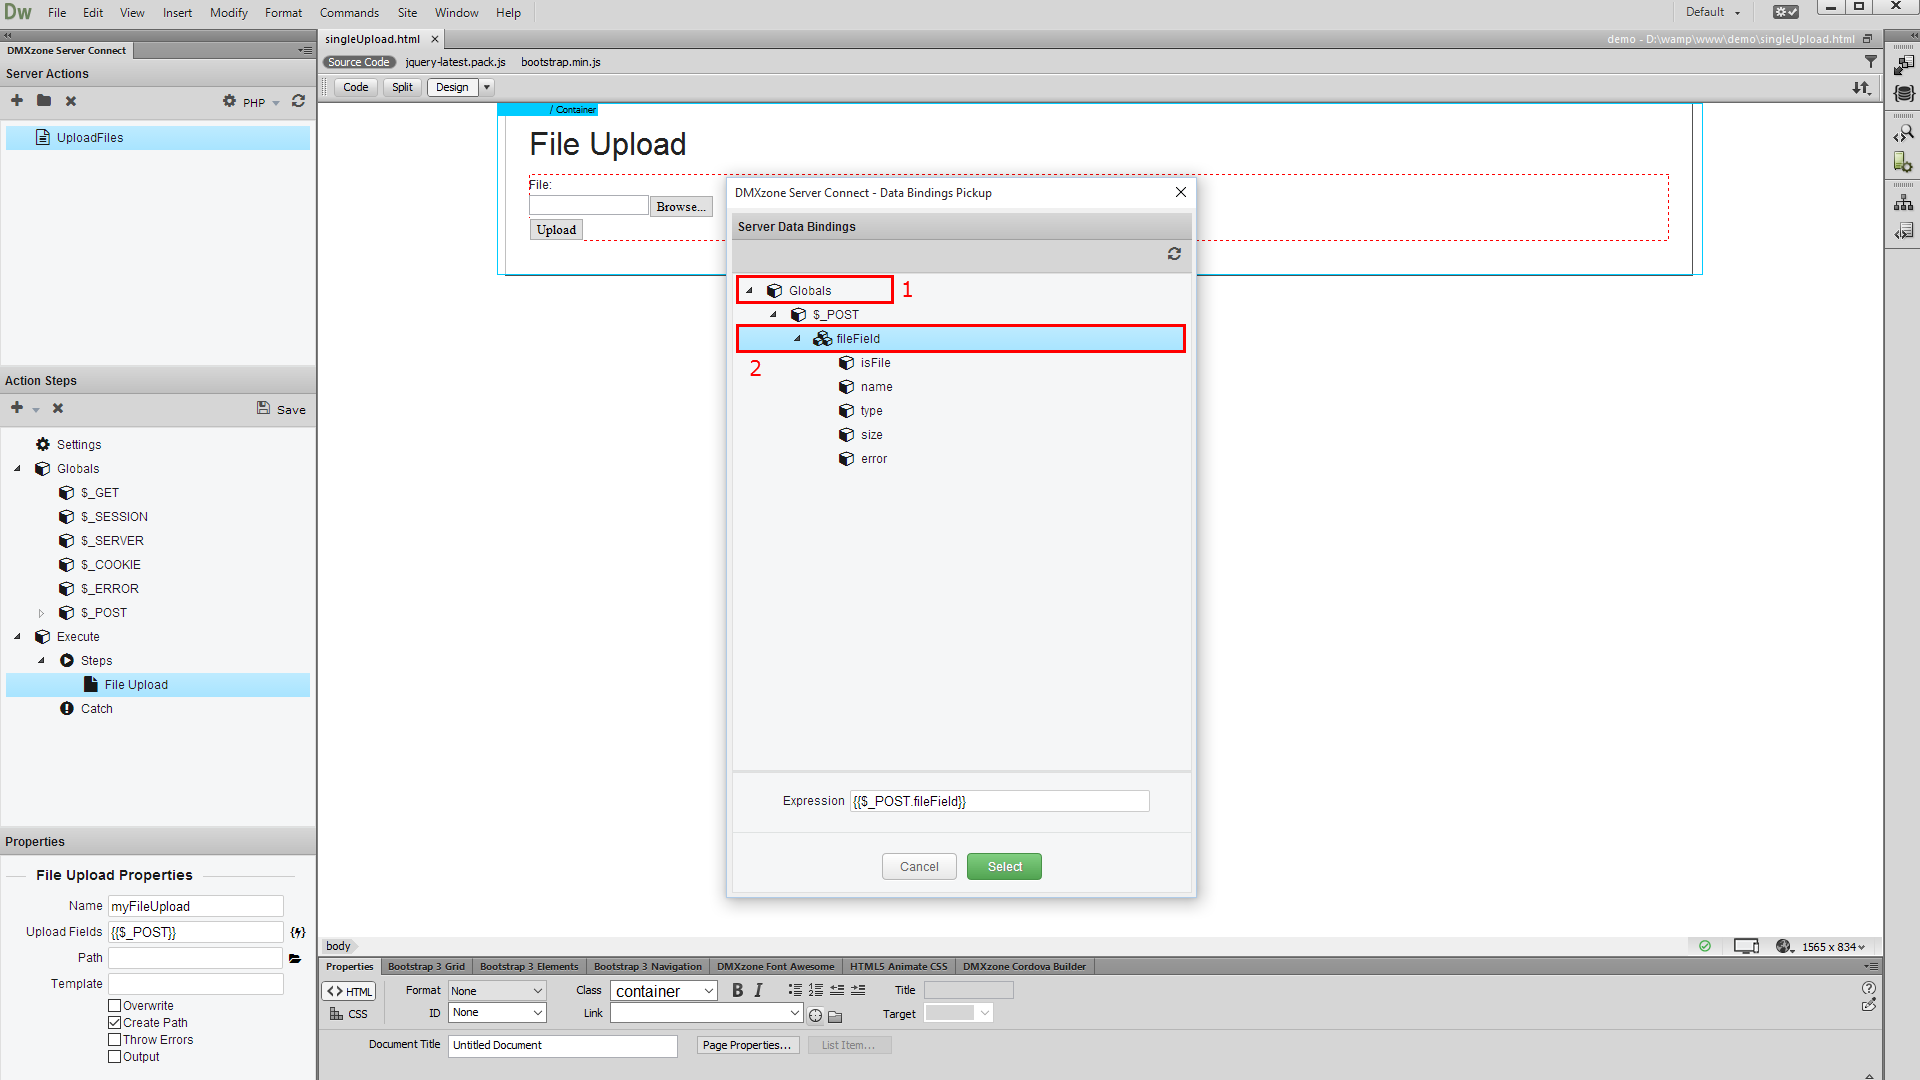Image resolution: width=1920 pixels, height=1080 pixels.
Task: Click the green Select button
Action: [x=1004, y=867]
